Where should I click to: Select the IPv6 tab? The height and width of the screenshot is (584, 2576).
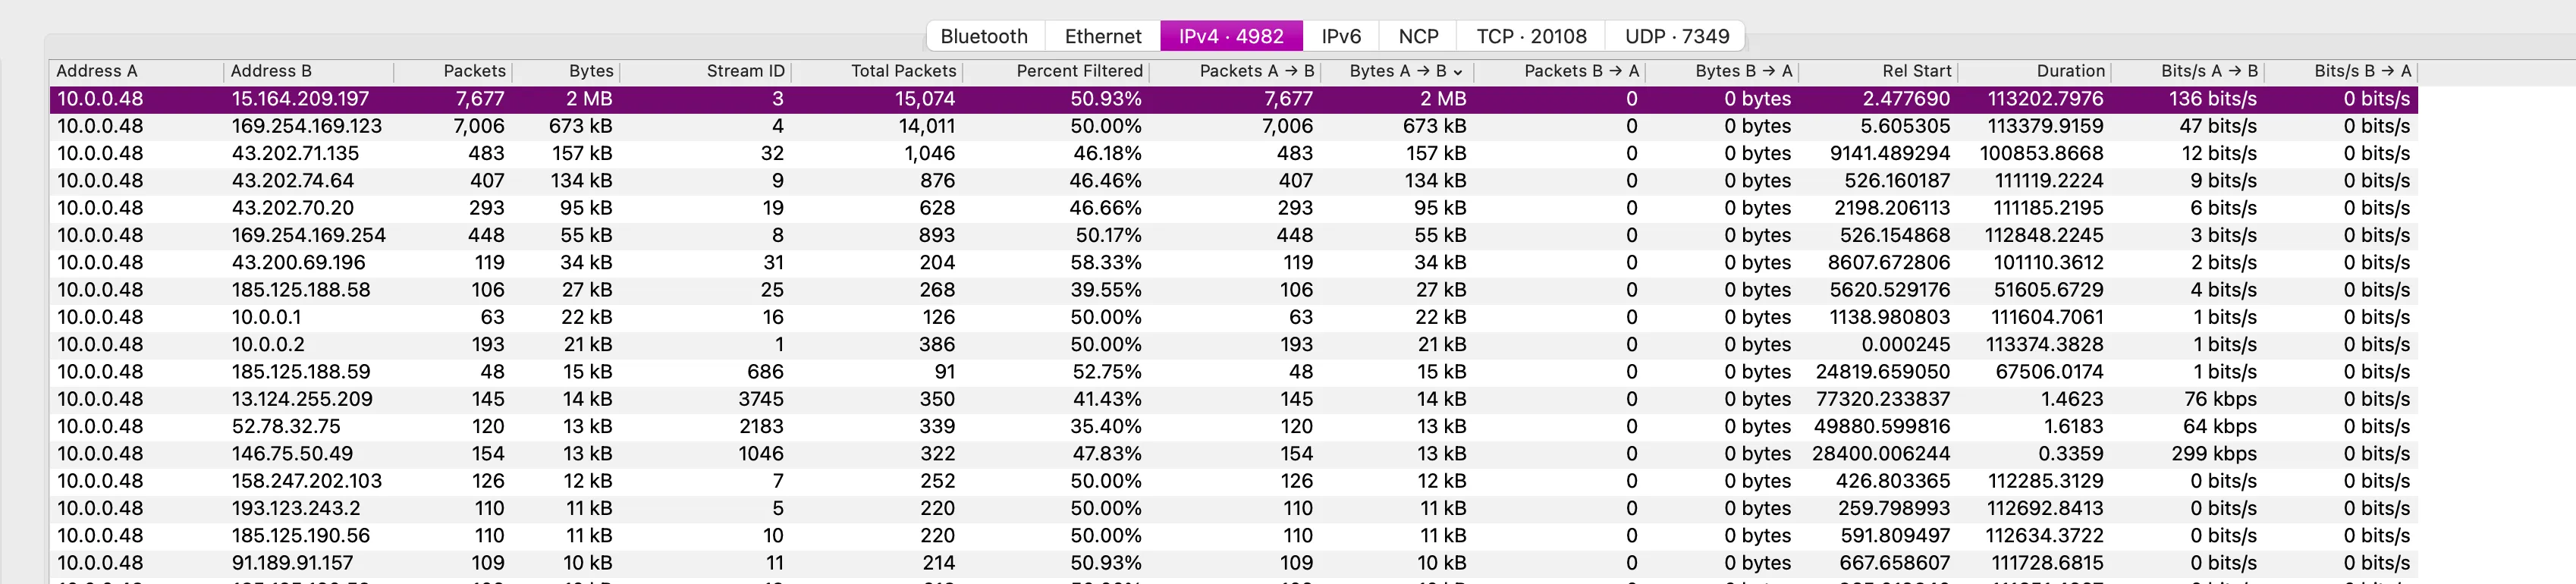coord(1340,36)
